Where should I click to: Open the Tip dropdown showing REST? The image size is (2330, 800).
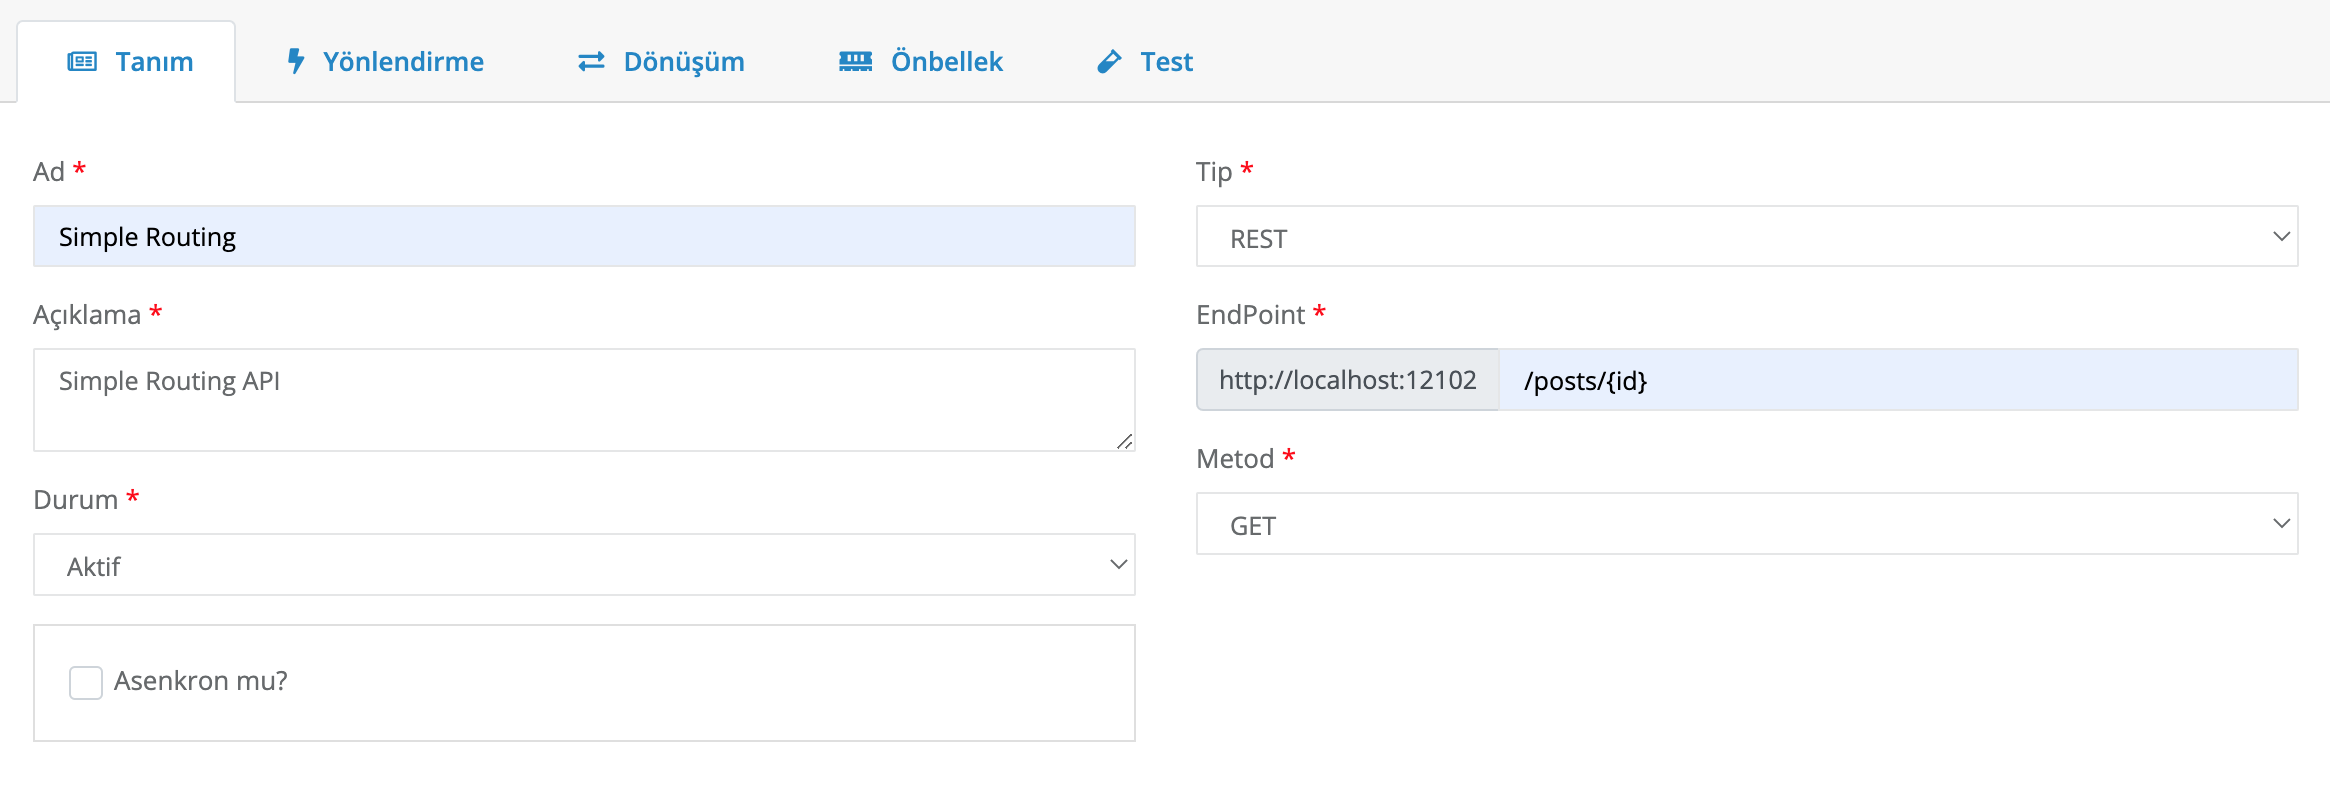1747,237
